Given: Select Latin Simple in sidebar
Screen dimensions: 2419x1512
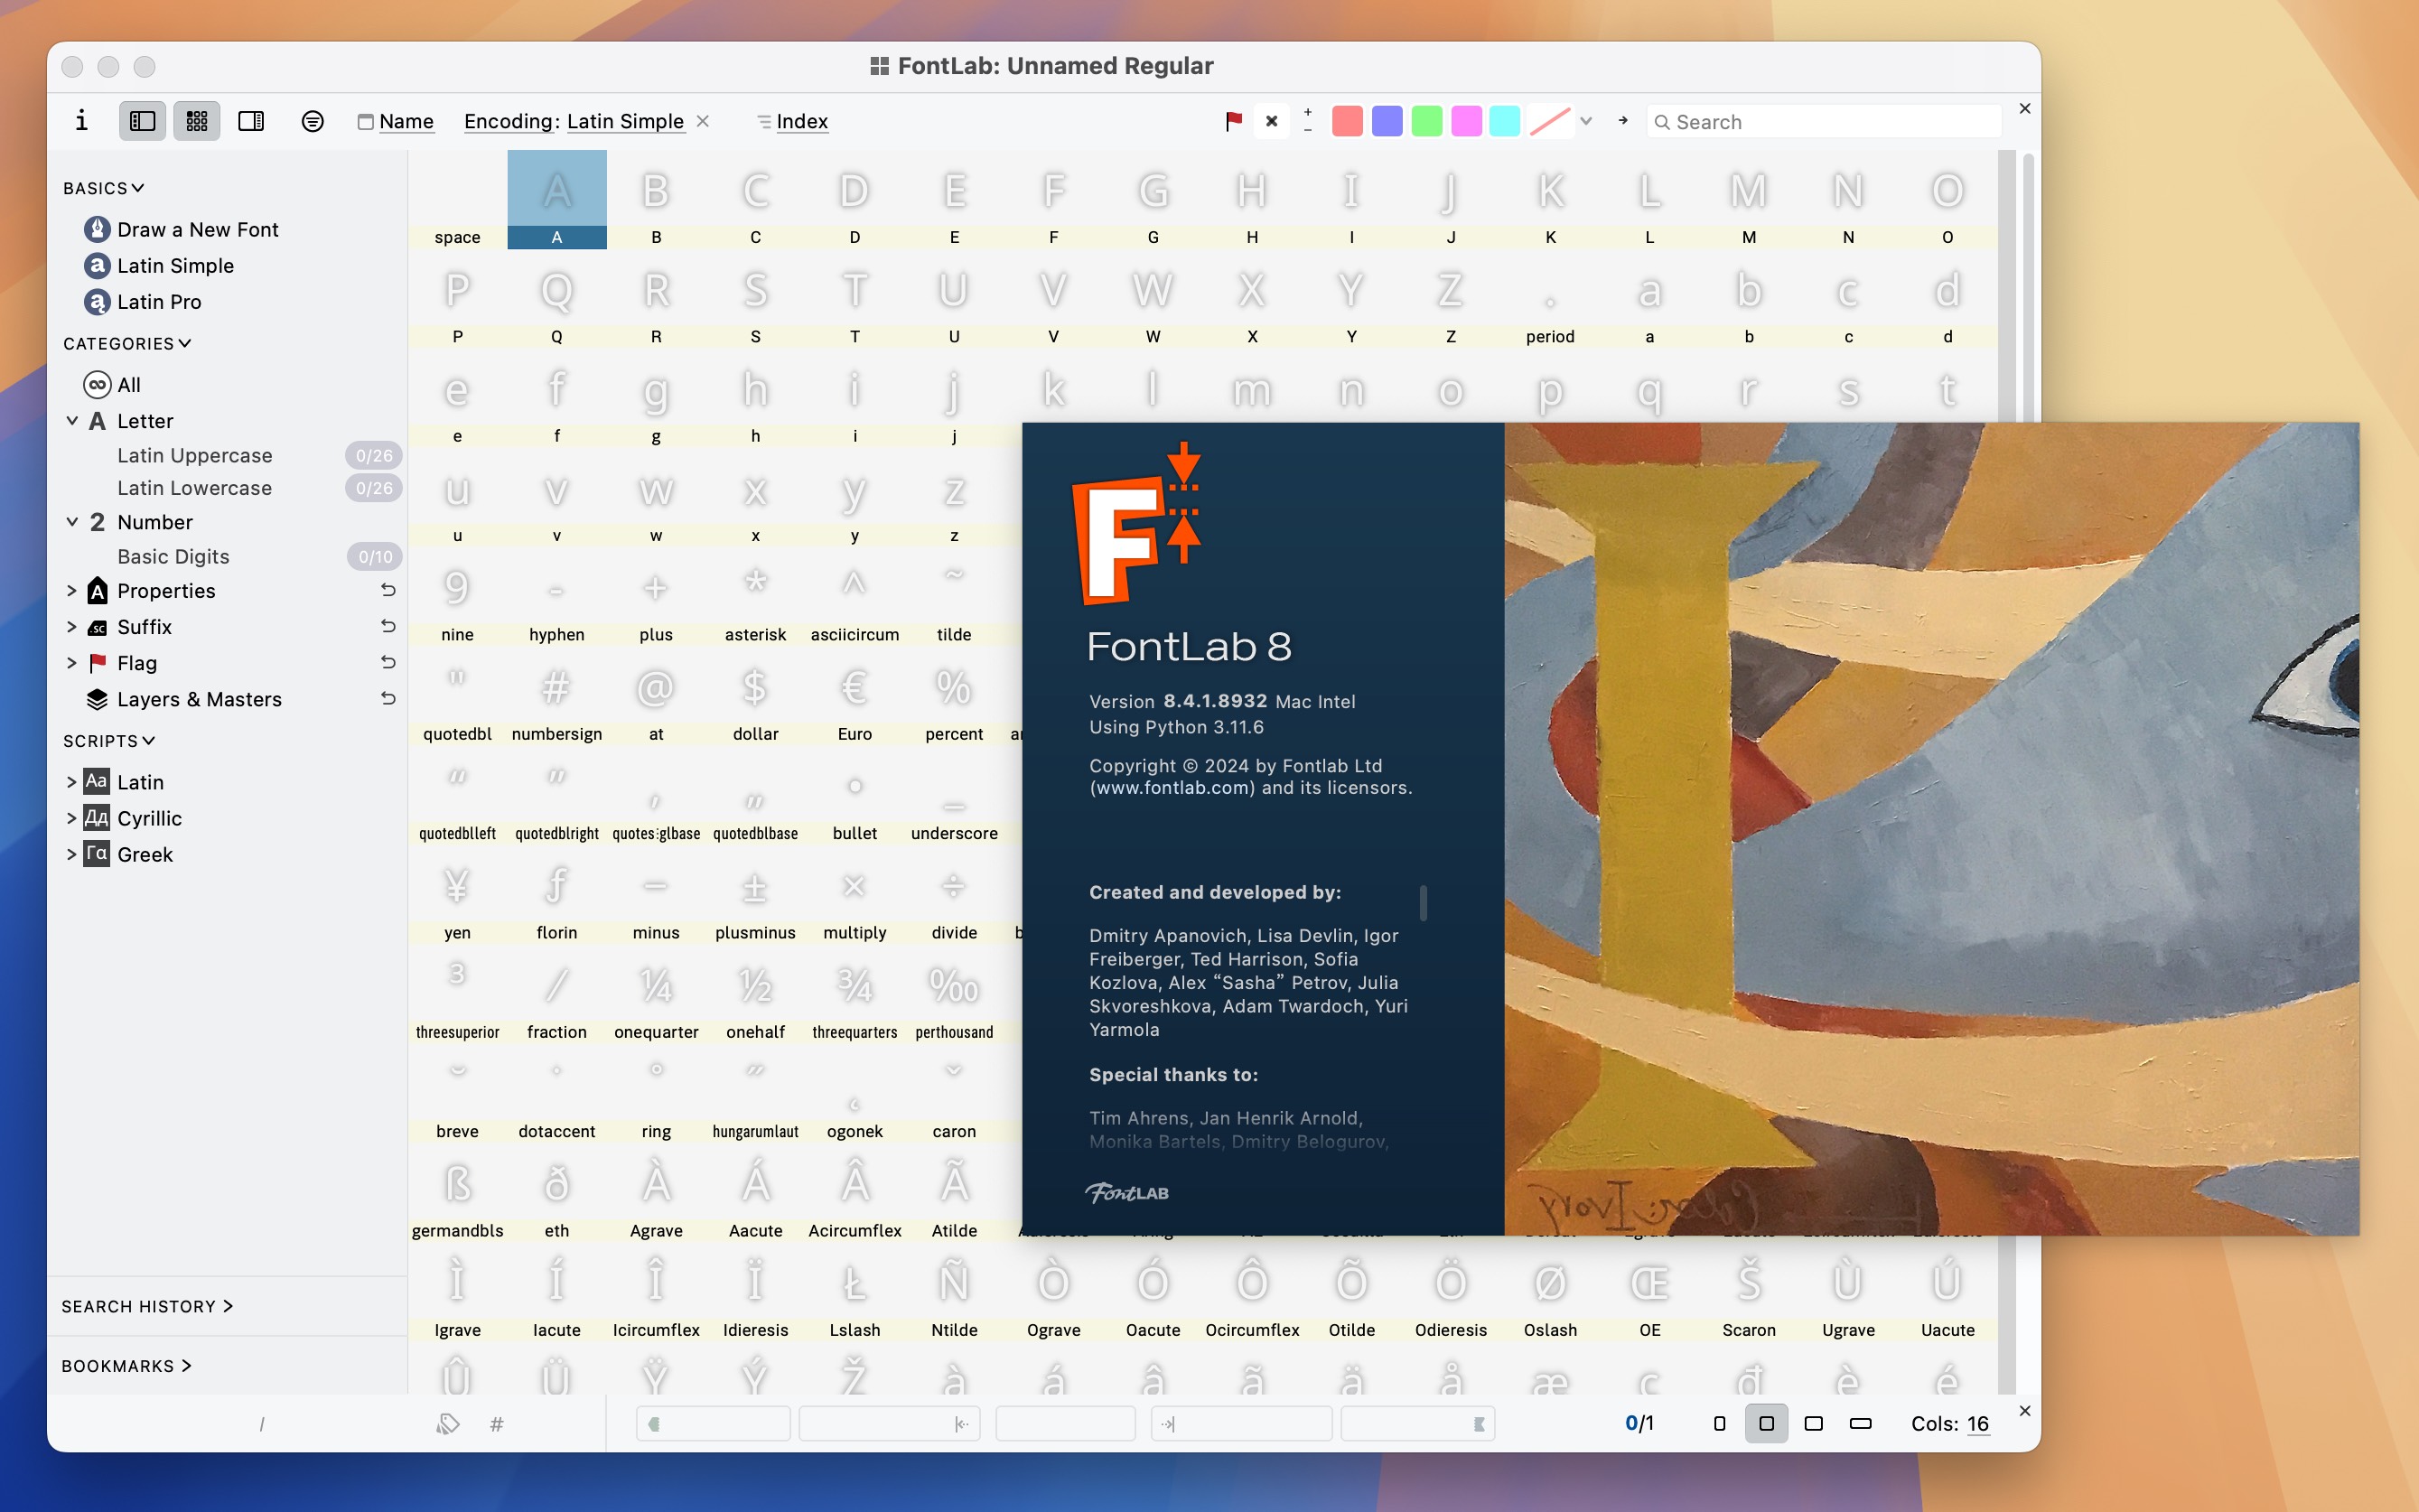Looking at the screenshot, I should click(x=175, y=265).
